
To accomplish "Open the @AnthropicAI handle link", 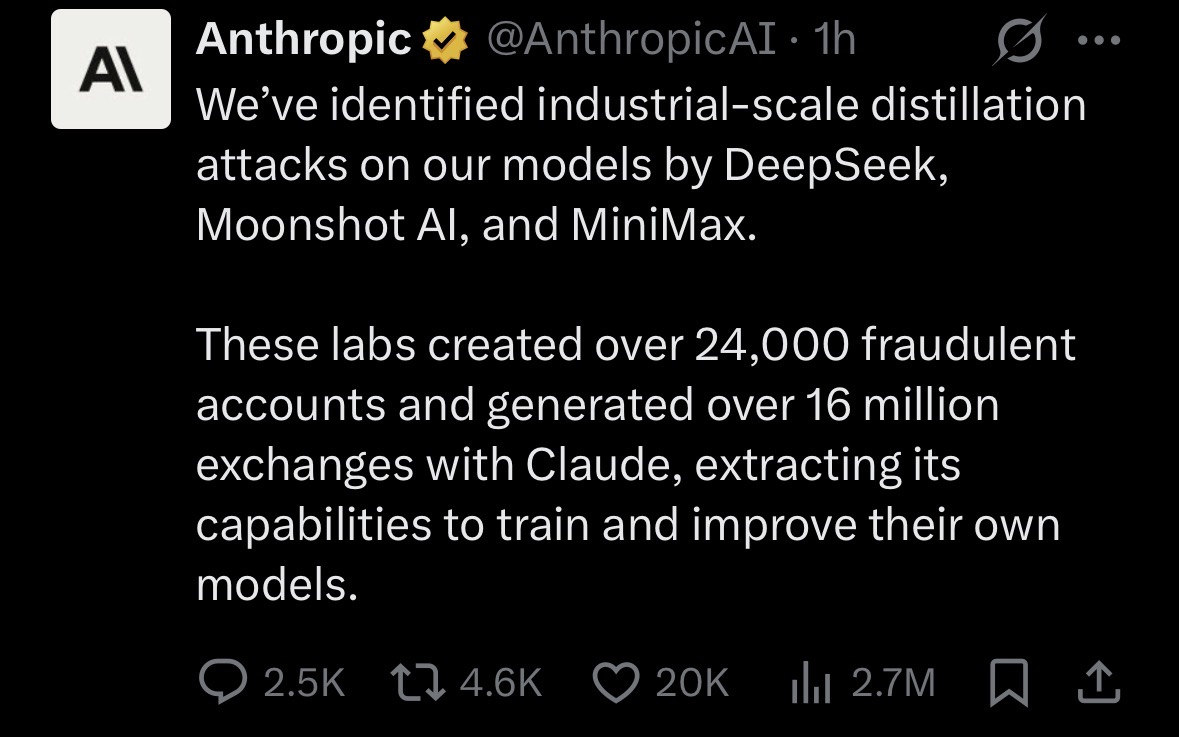I will 632,40.
